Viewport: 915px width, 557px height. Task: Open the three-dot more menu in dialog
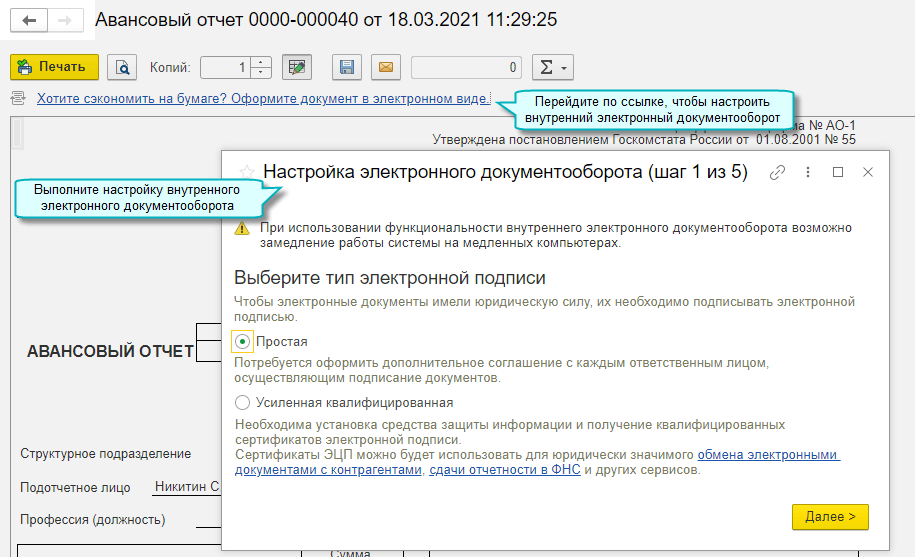(x=808, y=172)
